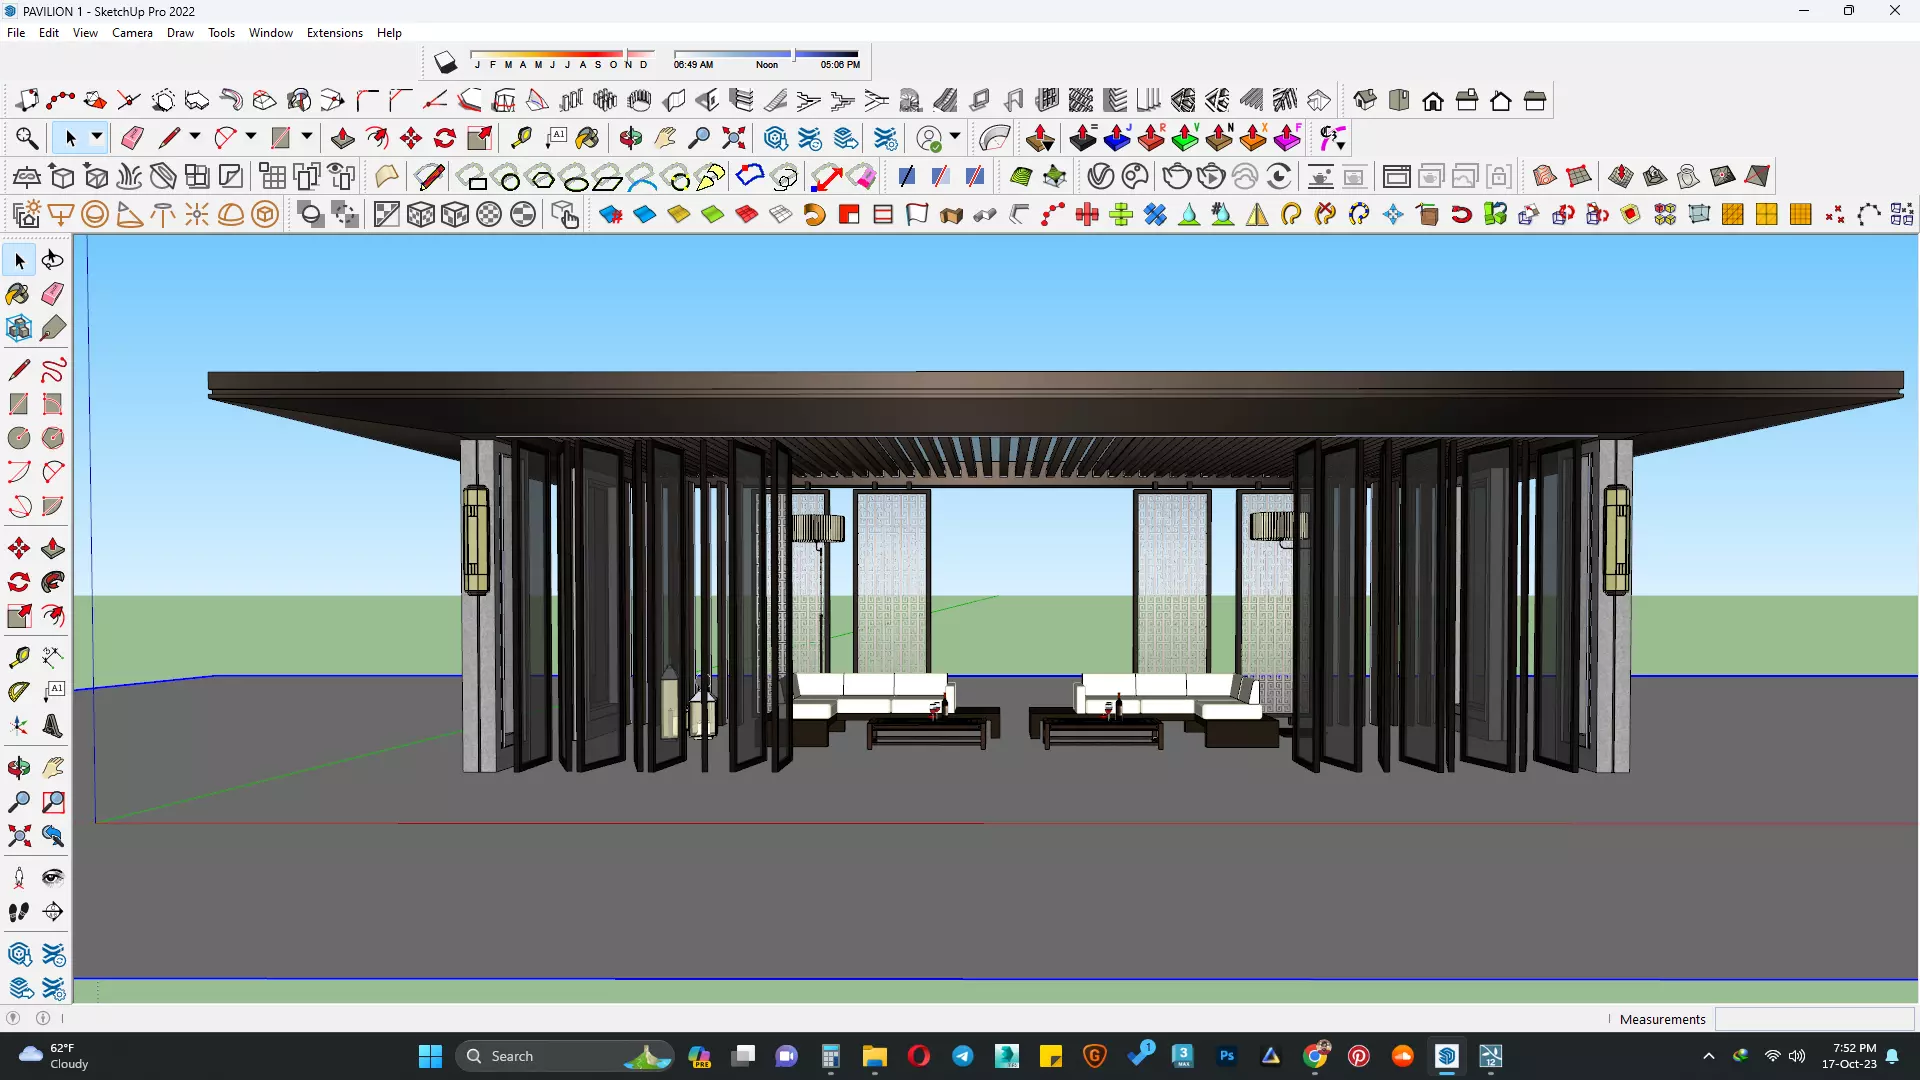Screen dimensions: 1920x1080
Task: Open the V-Ray Asset Editor icon
Action: [x=1100, y=177]
